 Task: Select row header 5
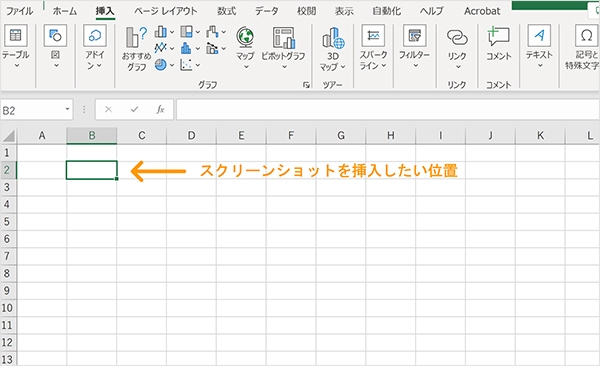[7, 222]
